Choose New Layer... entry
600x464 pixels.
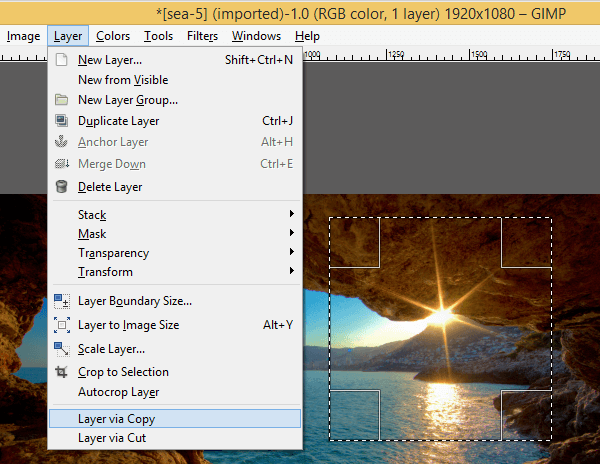click(x=175, y=60)
